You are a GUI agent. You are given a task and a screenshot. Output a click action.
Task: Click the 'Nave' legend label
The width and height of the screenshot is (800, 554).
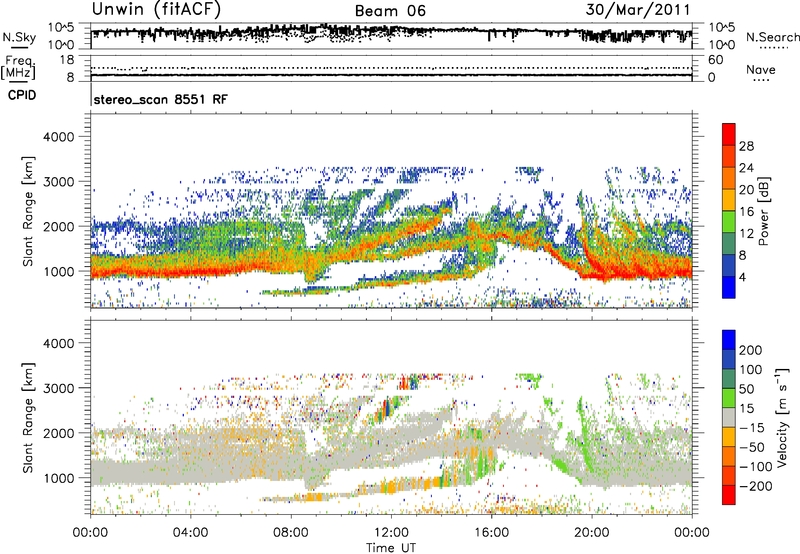click(761, 70)
